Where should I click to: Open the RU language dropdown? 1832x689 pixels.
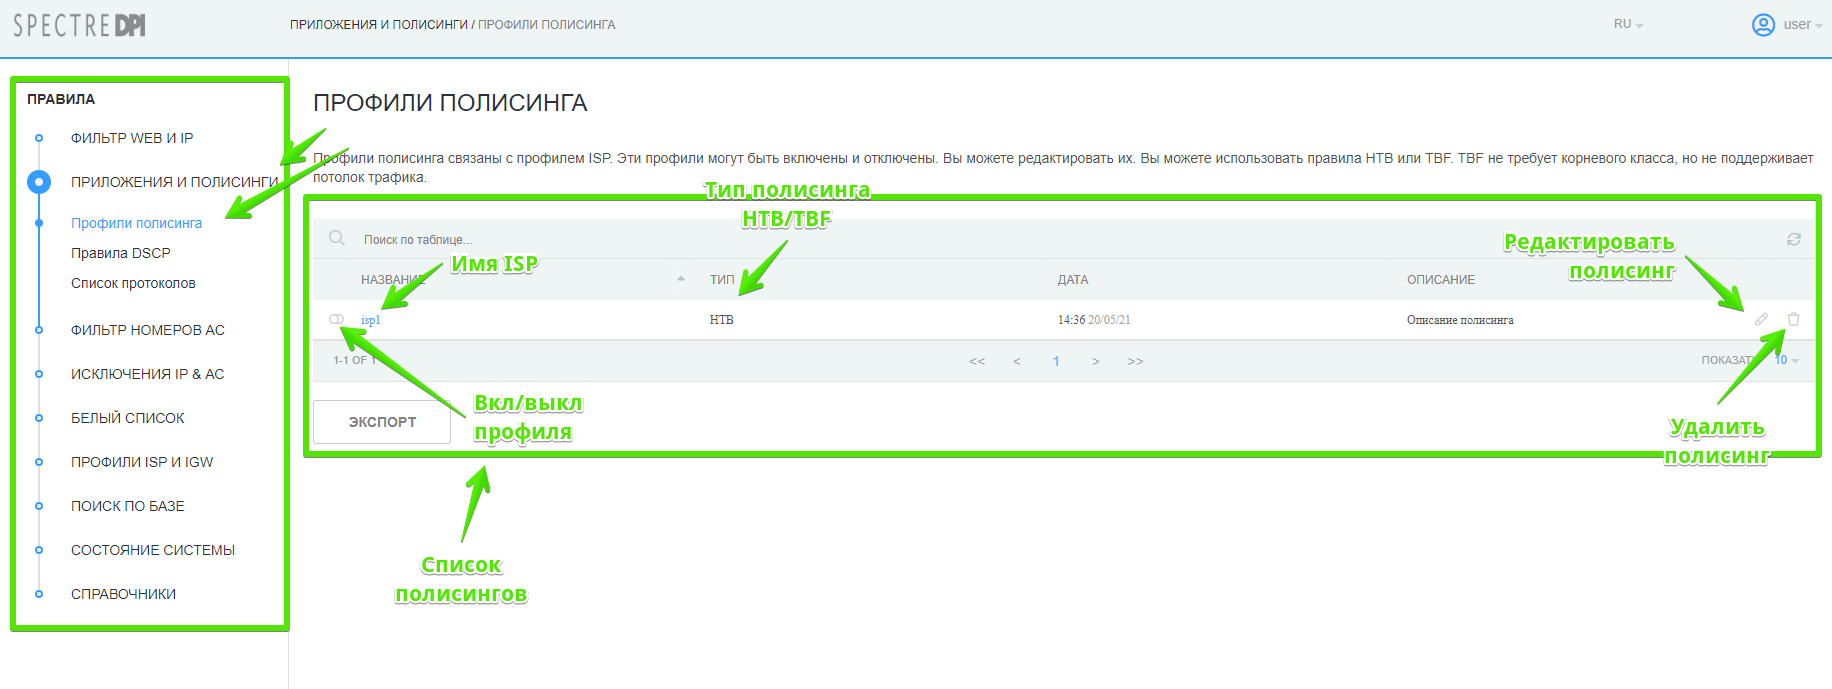pyautogui.click(x=1628, y=25)
